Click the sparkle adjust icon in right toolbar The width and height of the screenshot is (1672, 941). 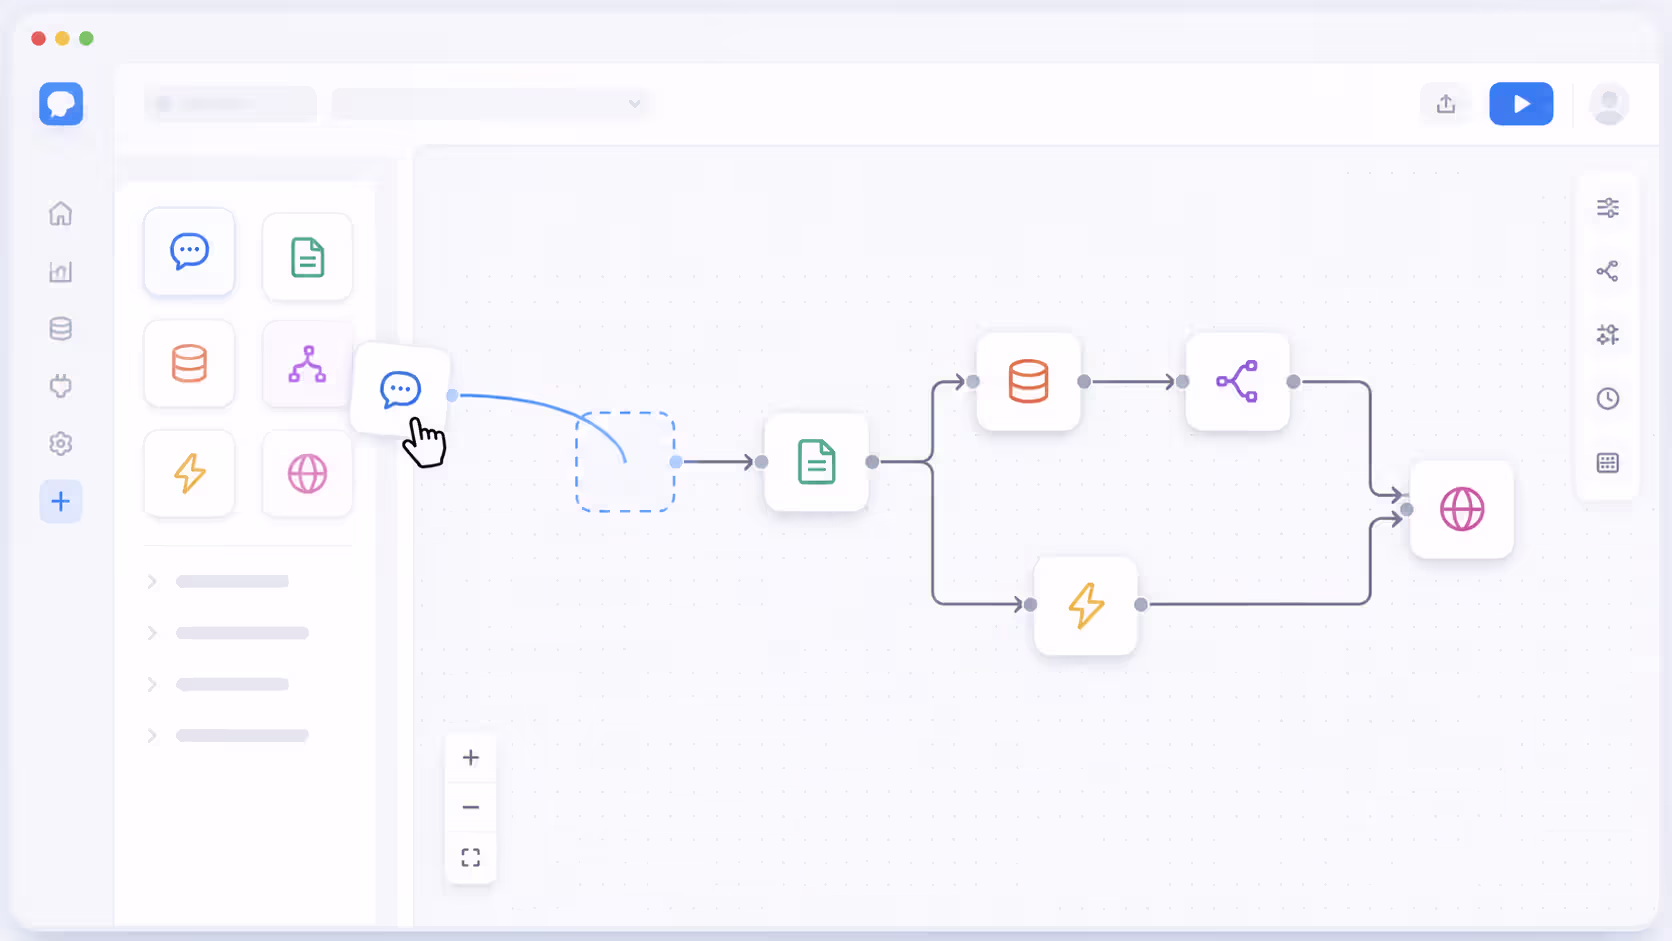1608,335
